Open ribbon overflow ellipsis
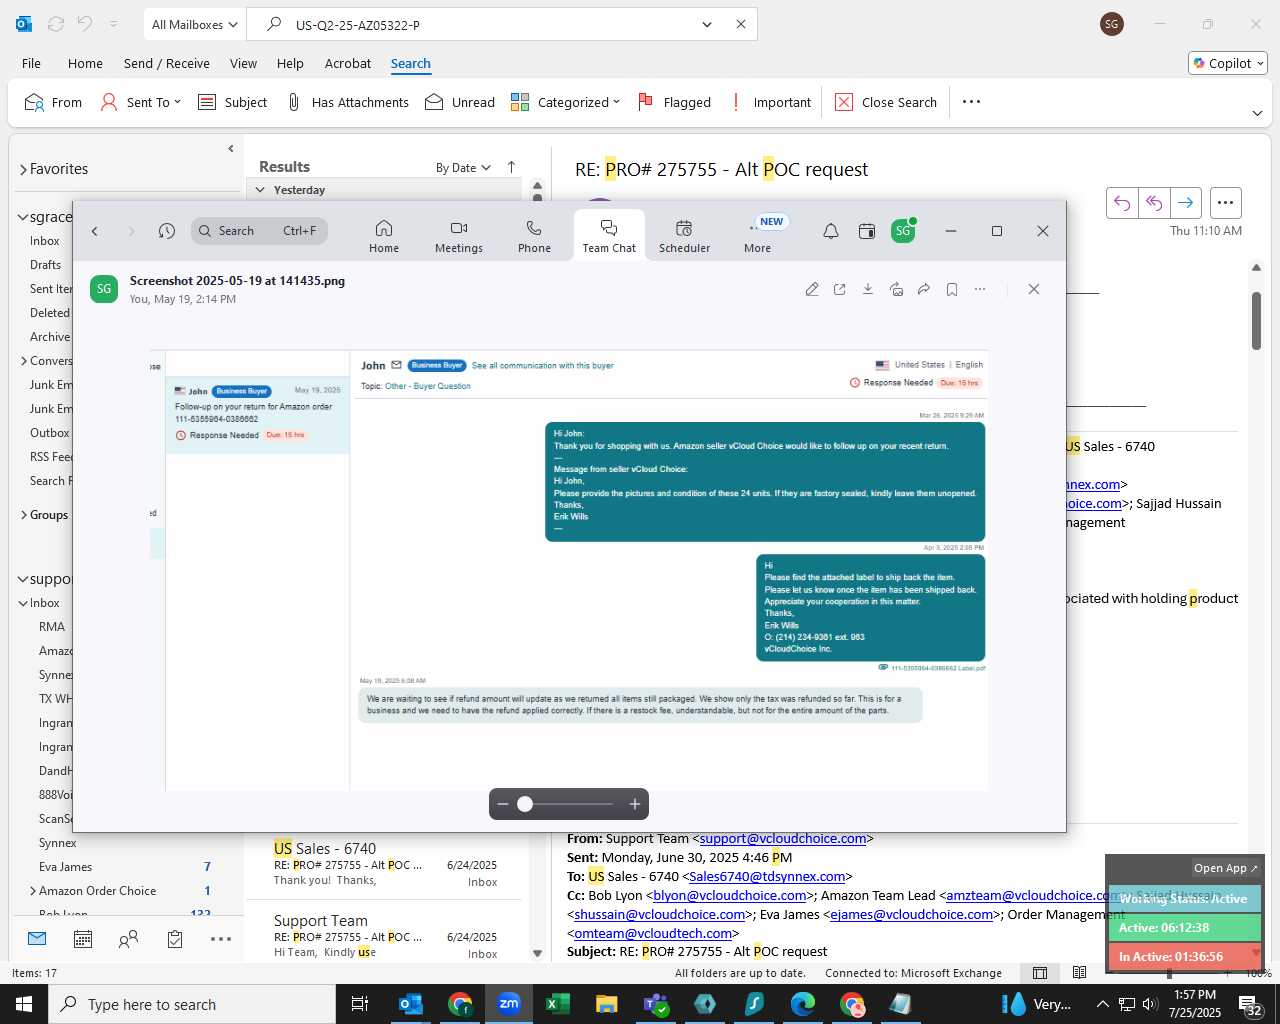Viewport: 1280px width, 1024px height. pos(971,102)
